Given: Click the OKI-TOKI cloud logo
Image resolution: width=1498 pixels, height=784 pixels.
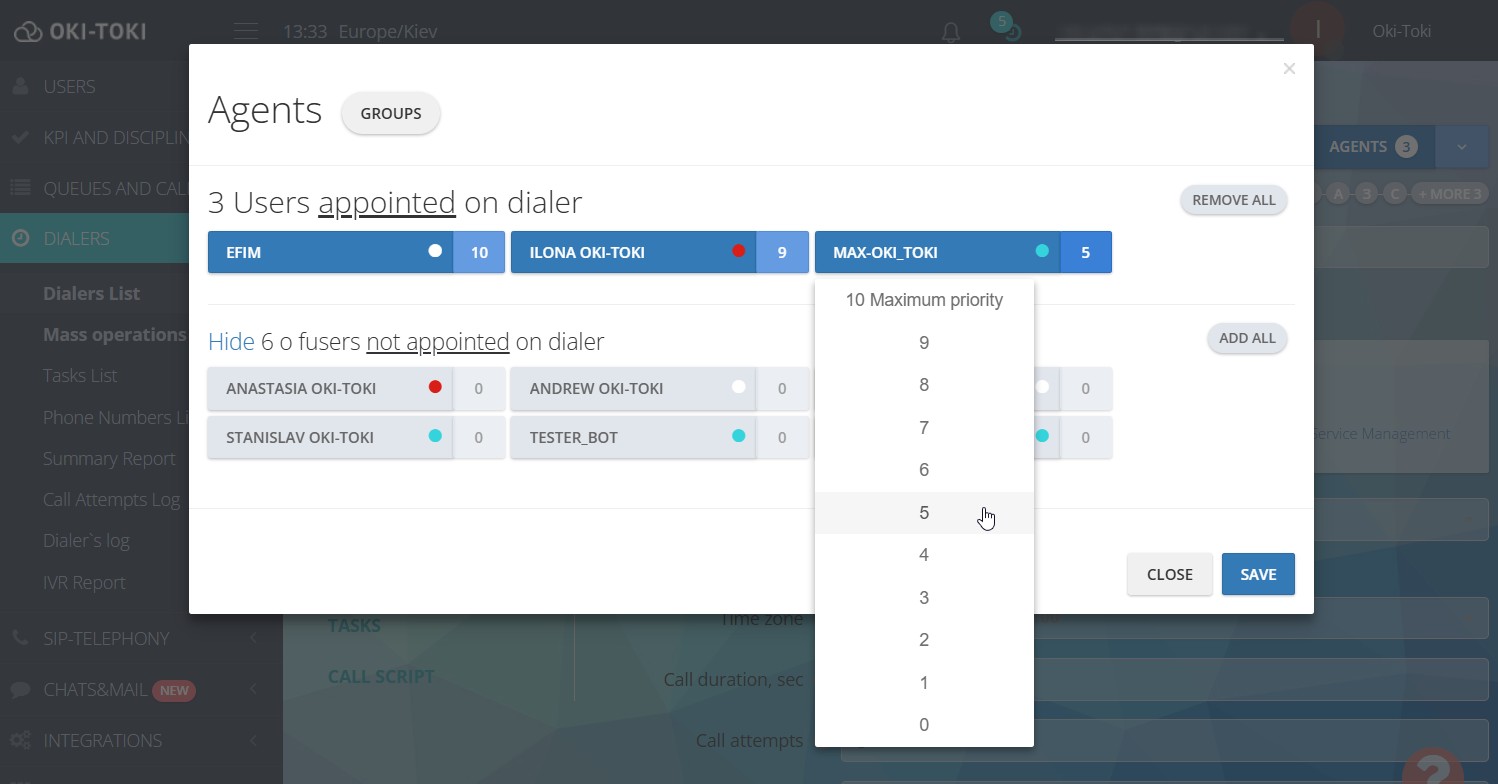Looking at the screenshot, I should [80, 31].
